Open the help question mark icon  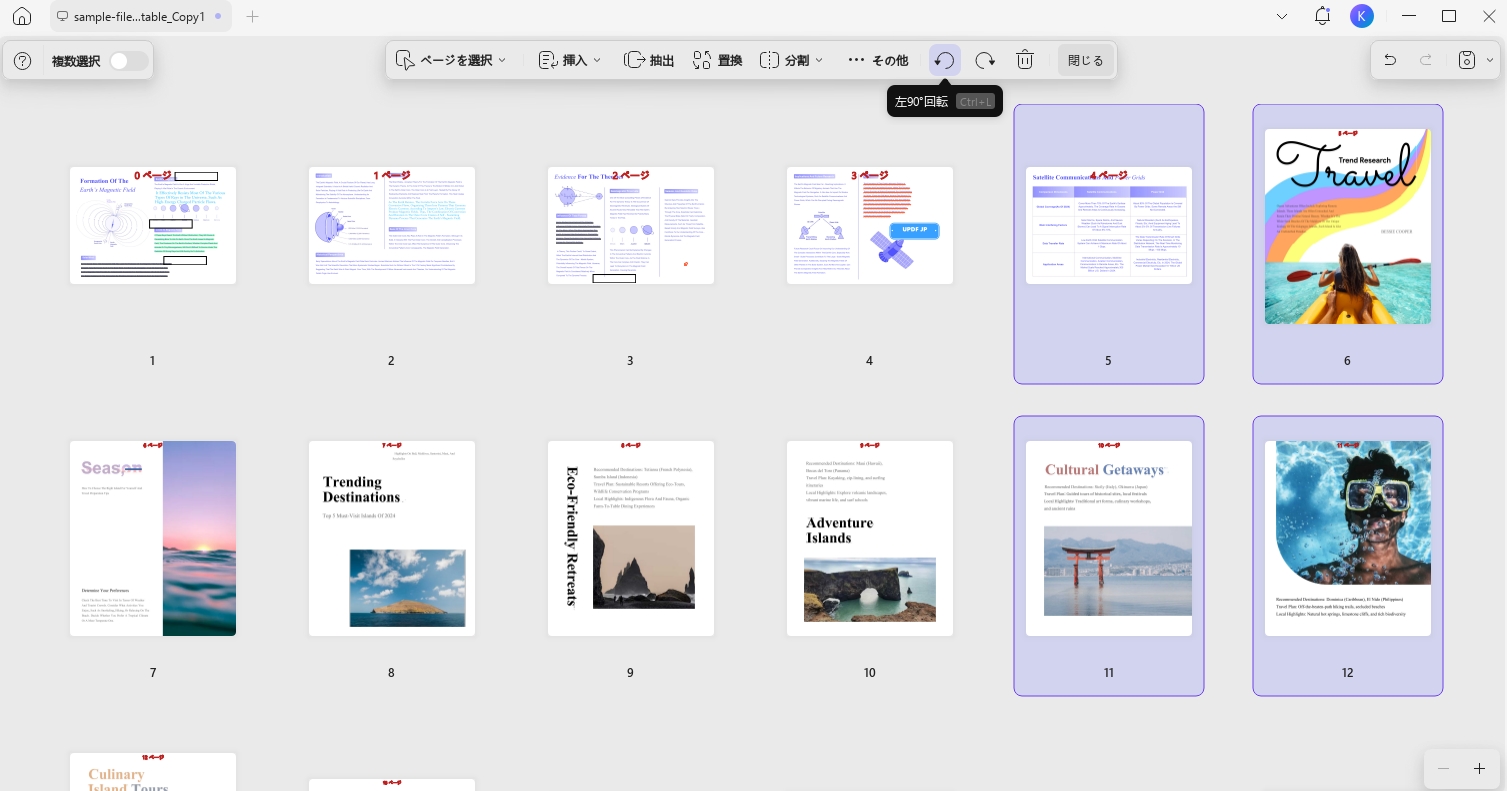(x=22, y=61)
